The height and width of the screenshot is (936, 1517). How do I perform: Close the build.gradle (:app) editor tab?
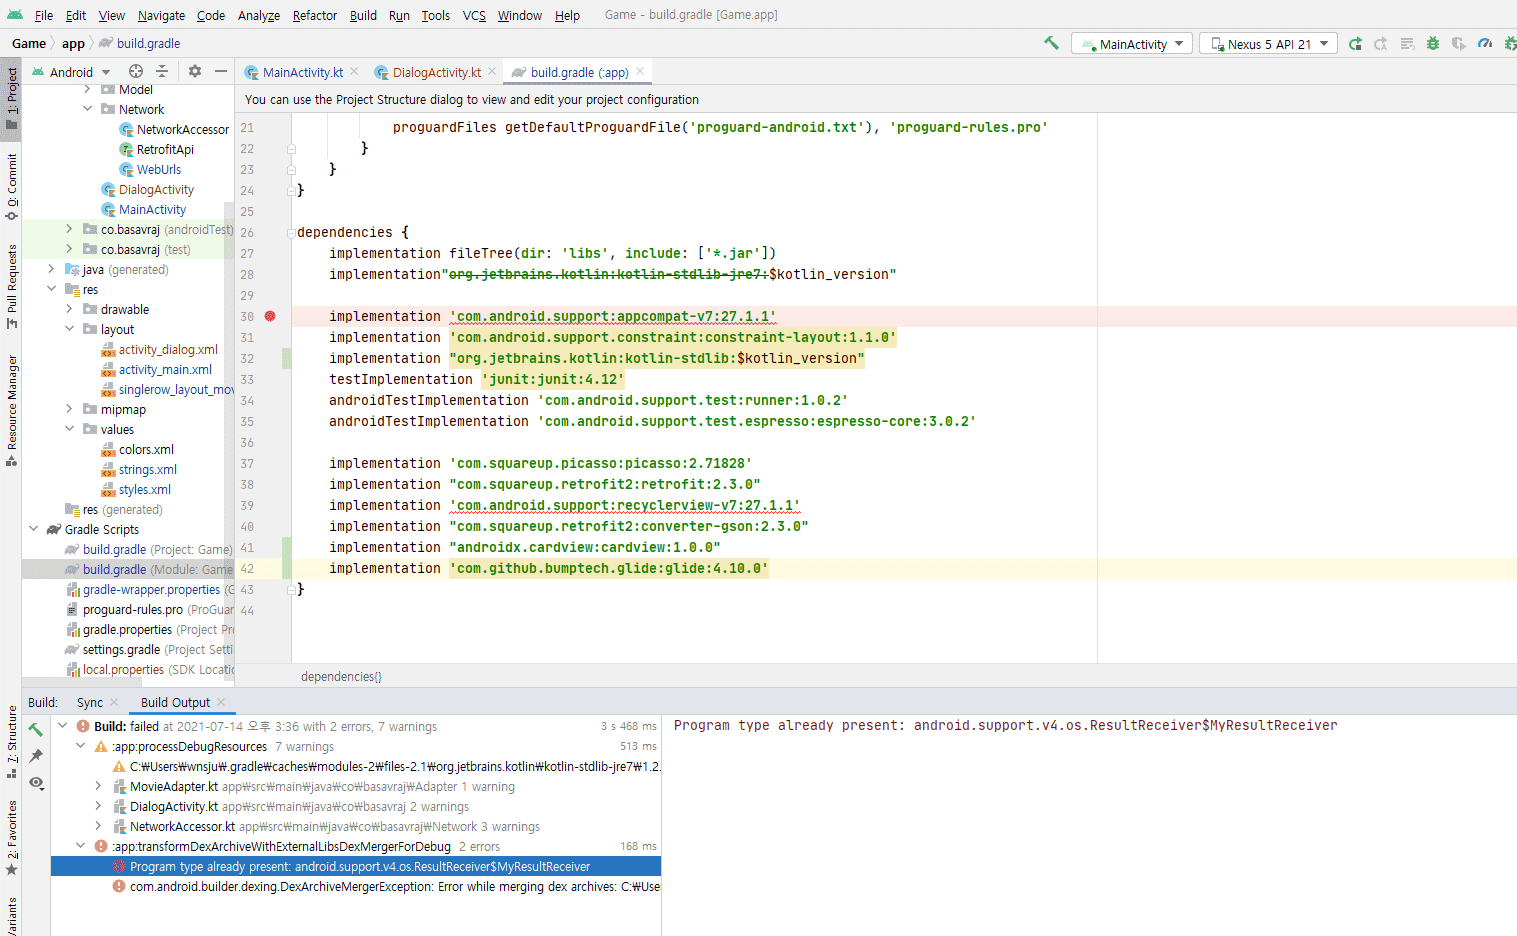pyautogui.click(x=641, y=72)
